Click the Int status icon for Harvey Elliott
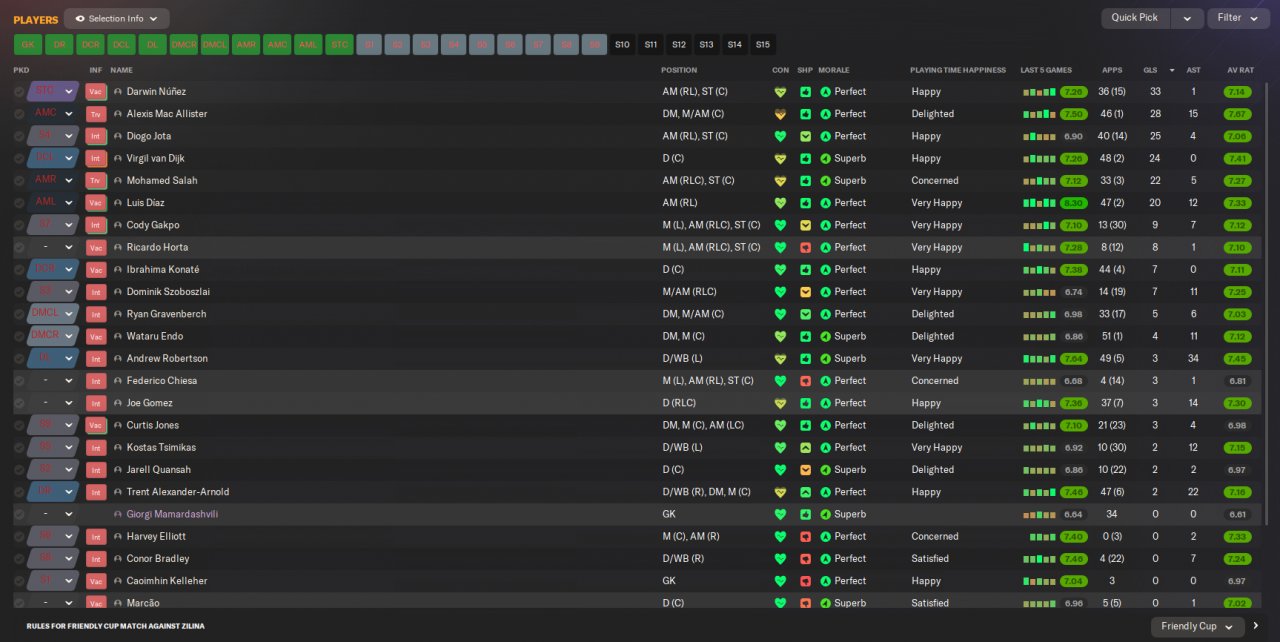1280x642 pixels. click(96, 536)
